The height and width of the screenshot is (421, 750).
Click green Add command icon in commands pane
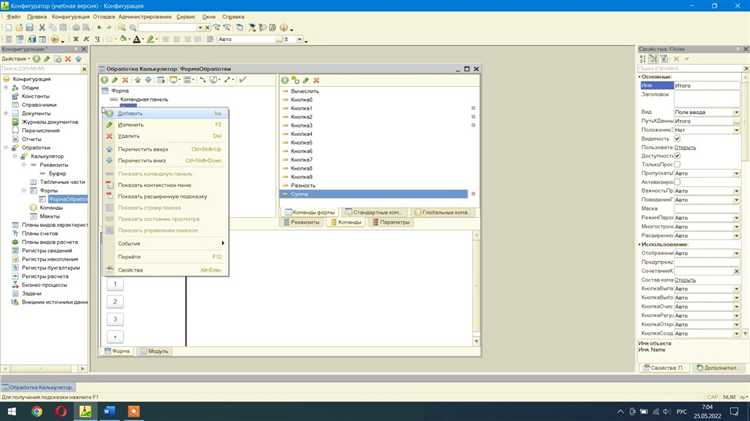pyautogui.click(x=285, y=80)
